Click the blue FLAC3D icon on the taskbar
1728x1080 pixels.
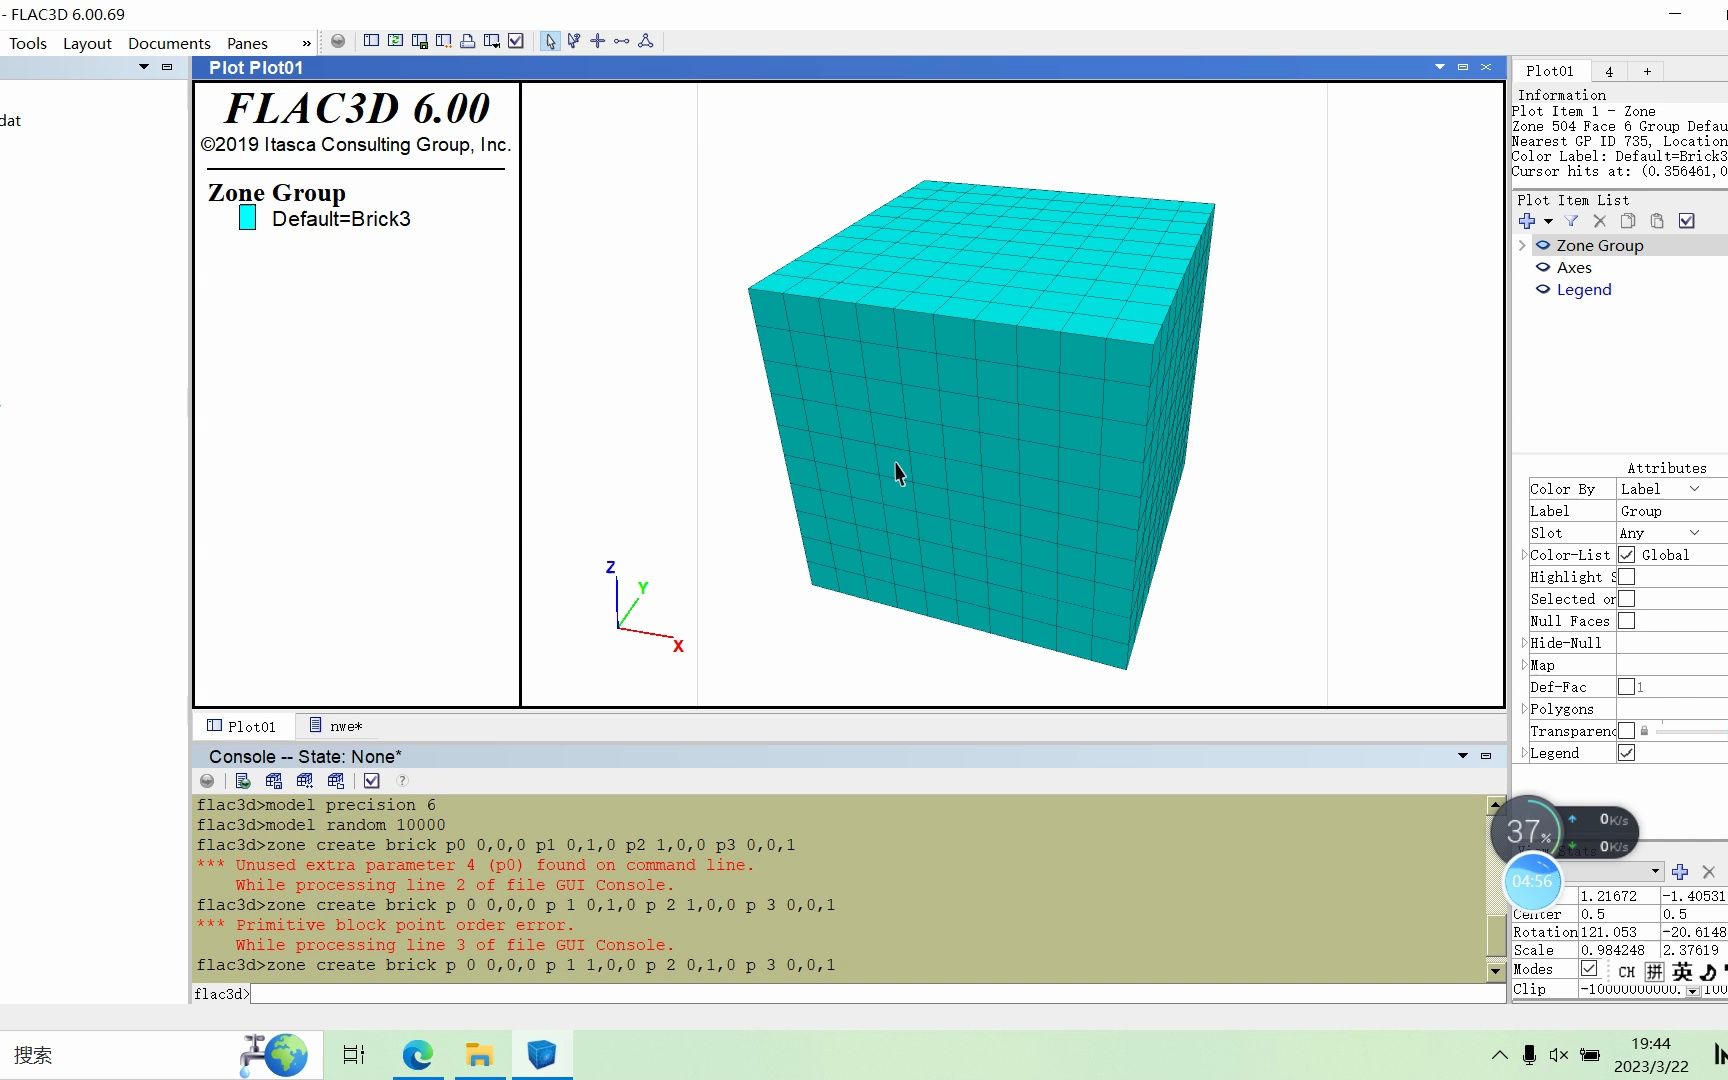[x=542, y=1055]
